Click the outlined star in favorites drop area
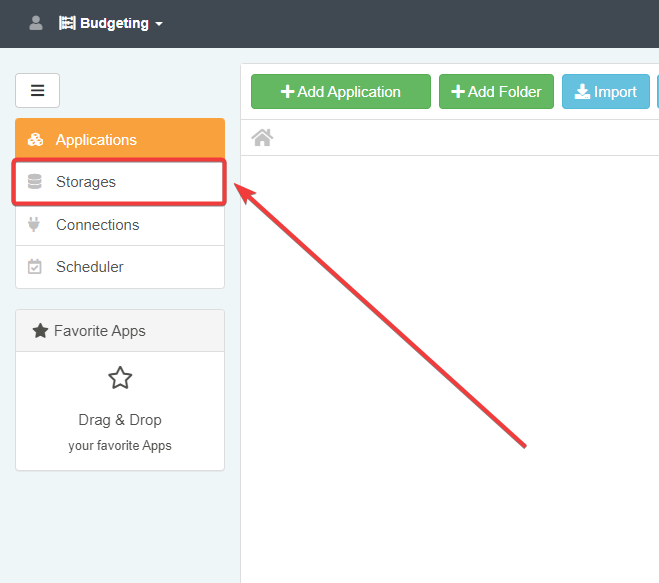The width and height of the screenshot is (659, 583). [x=120, y=378]
